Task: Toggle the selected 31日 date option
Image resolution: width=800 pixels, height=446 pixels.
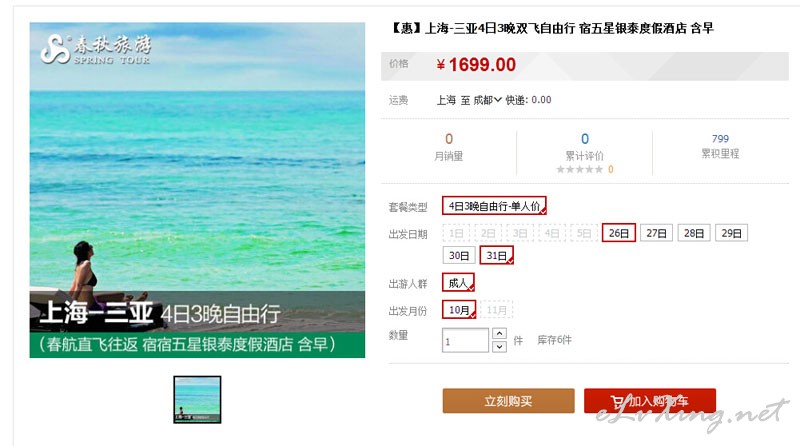Action: pyautogui.click(x=496, y=255)
